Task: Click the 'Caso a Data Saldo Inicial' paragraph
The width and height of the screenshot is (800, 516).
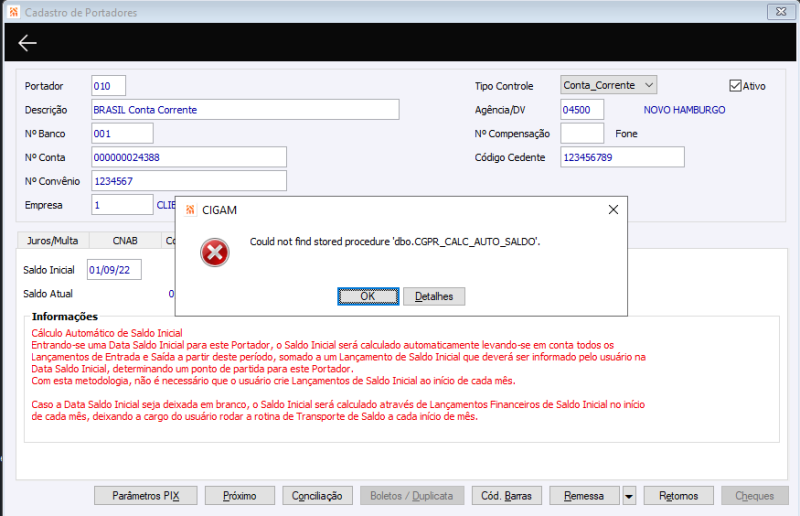Action: (338, 410)
